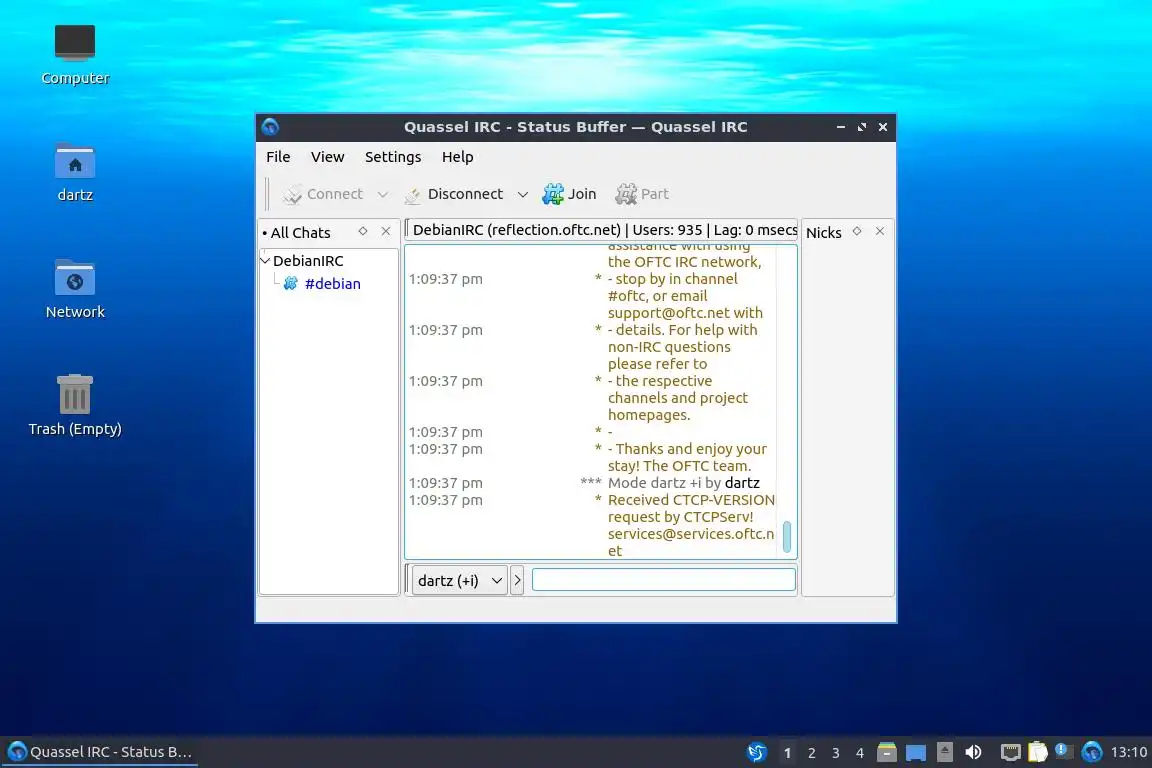This screenshot has width=1152, height=768.
Task: Open the clipboard manager tray icon
Action: click(1037, 752)
